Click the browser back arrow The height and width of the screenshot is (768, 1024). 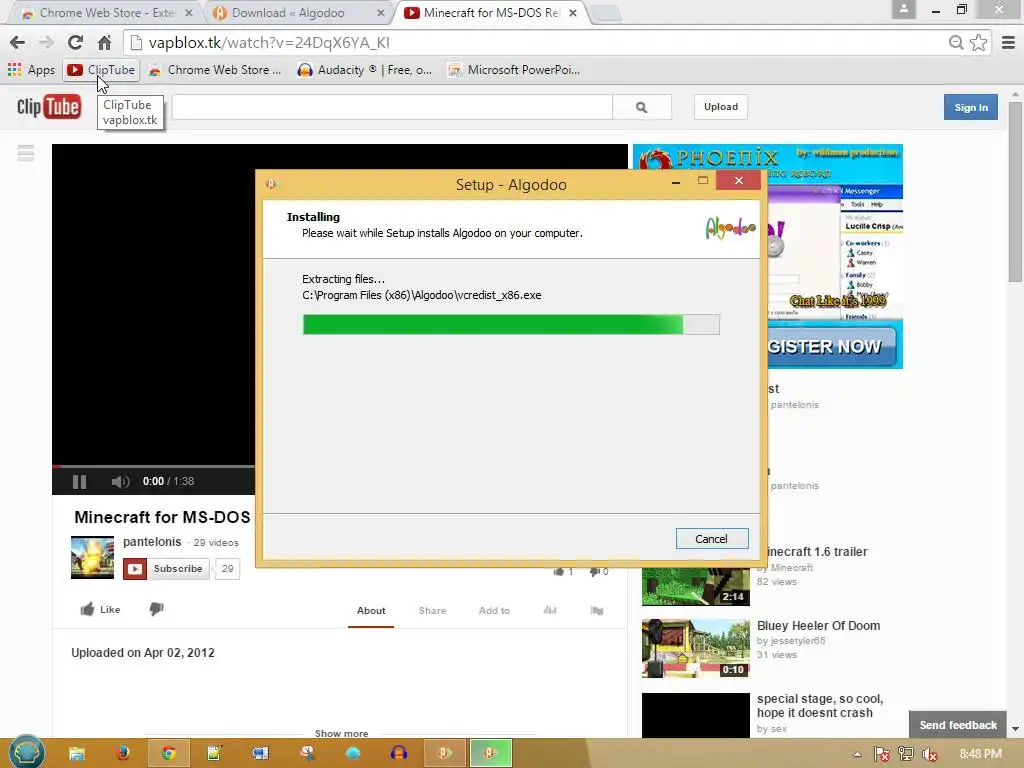click(18, 42)
